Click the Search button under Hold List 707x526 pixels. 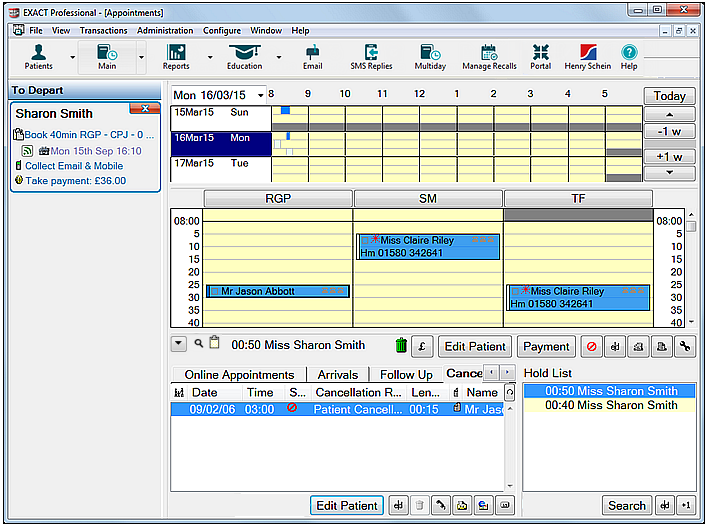[627, 505]
